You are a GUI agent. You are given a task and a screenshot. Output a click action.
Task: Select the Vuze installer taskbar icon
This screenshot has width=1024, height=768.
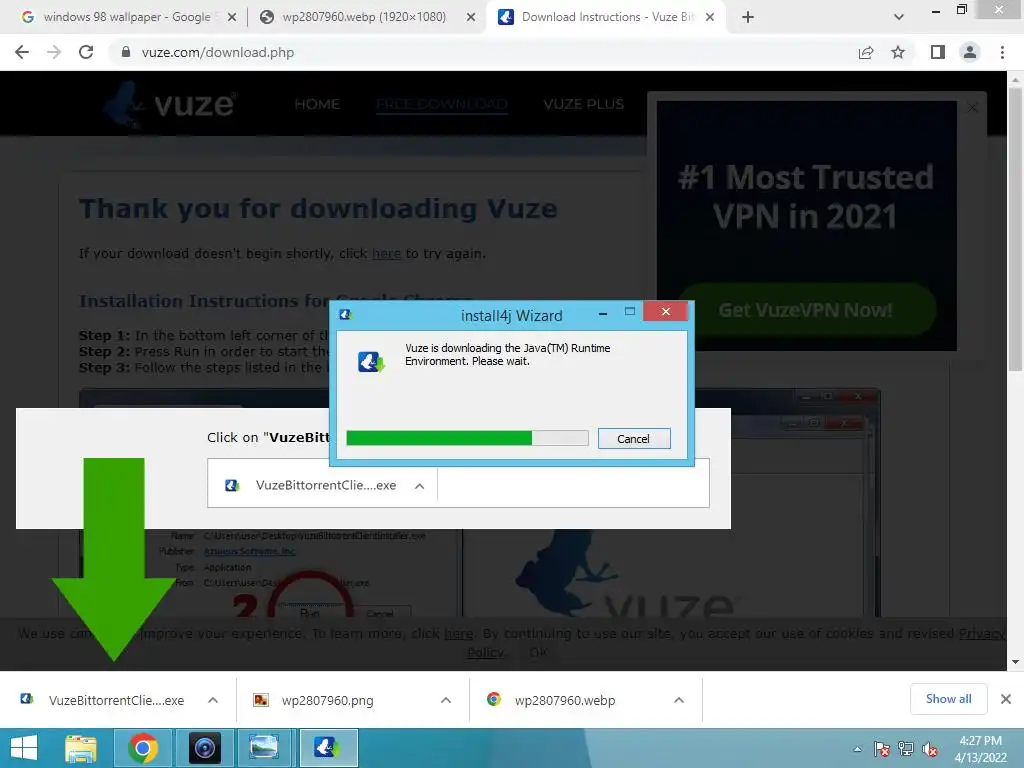(328, 748)
